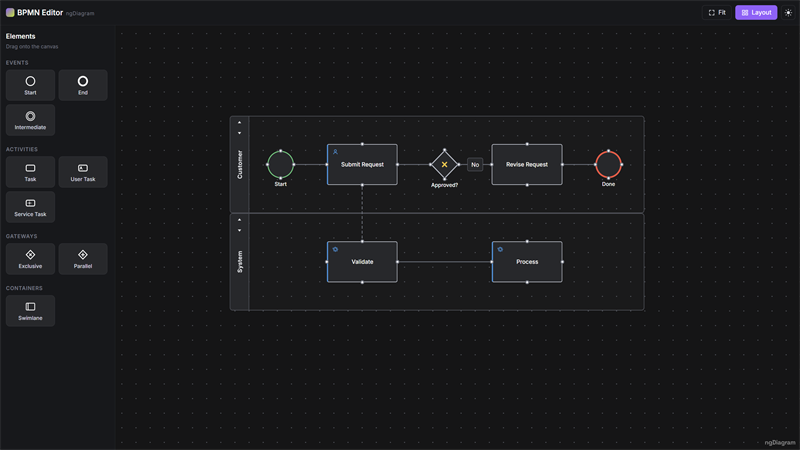800x450 pixels.
Task: Select the Swimlane container element
Action: coord(30,311)
